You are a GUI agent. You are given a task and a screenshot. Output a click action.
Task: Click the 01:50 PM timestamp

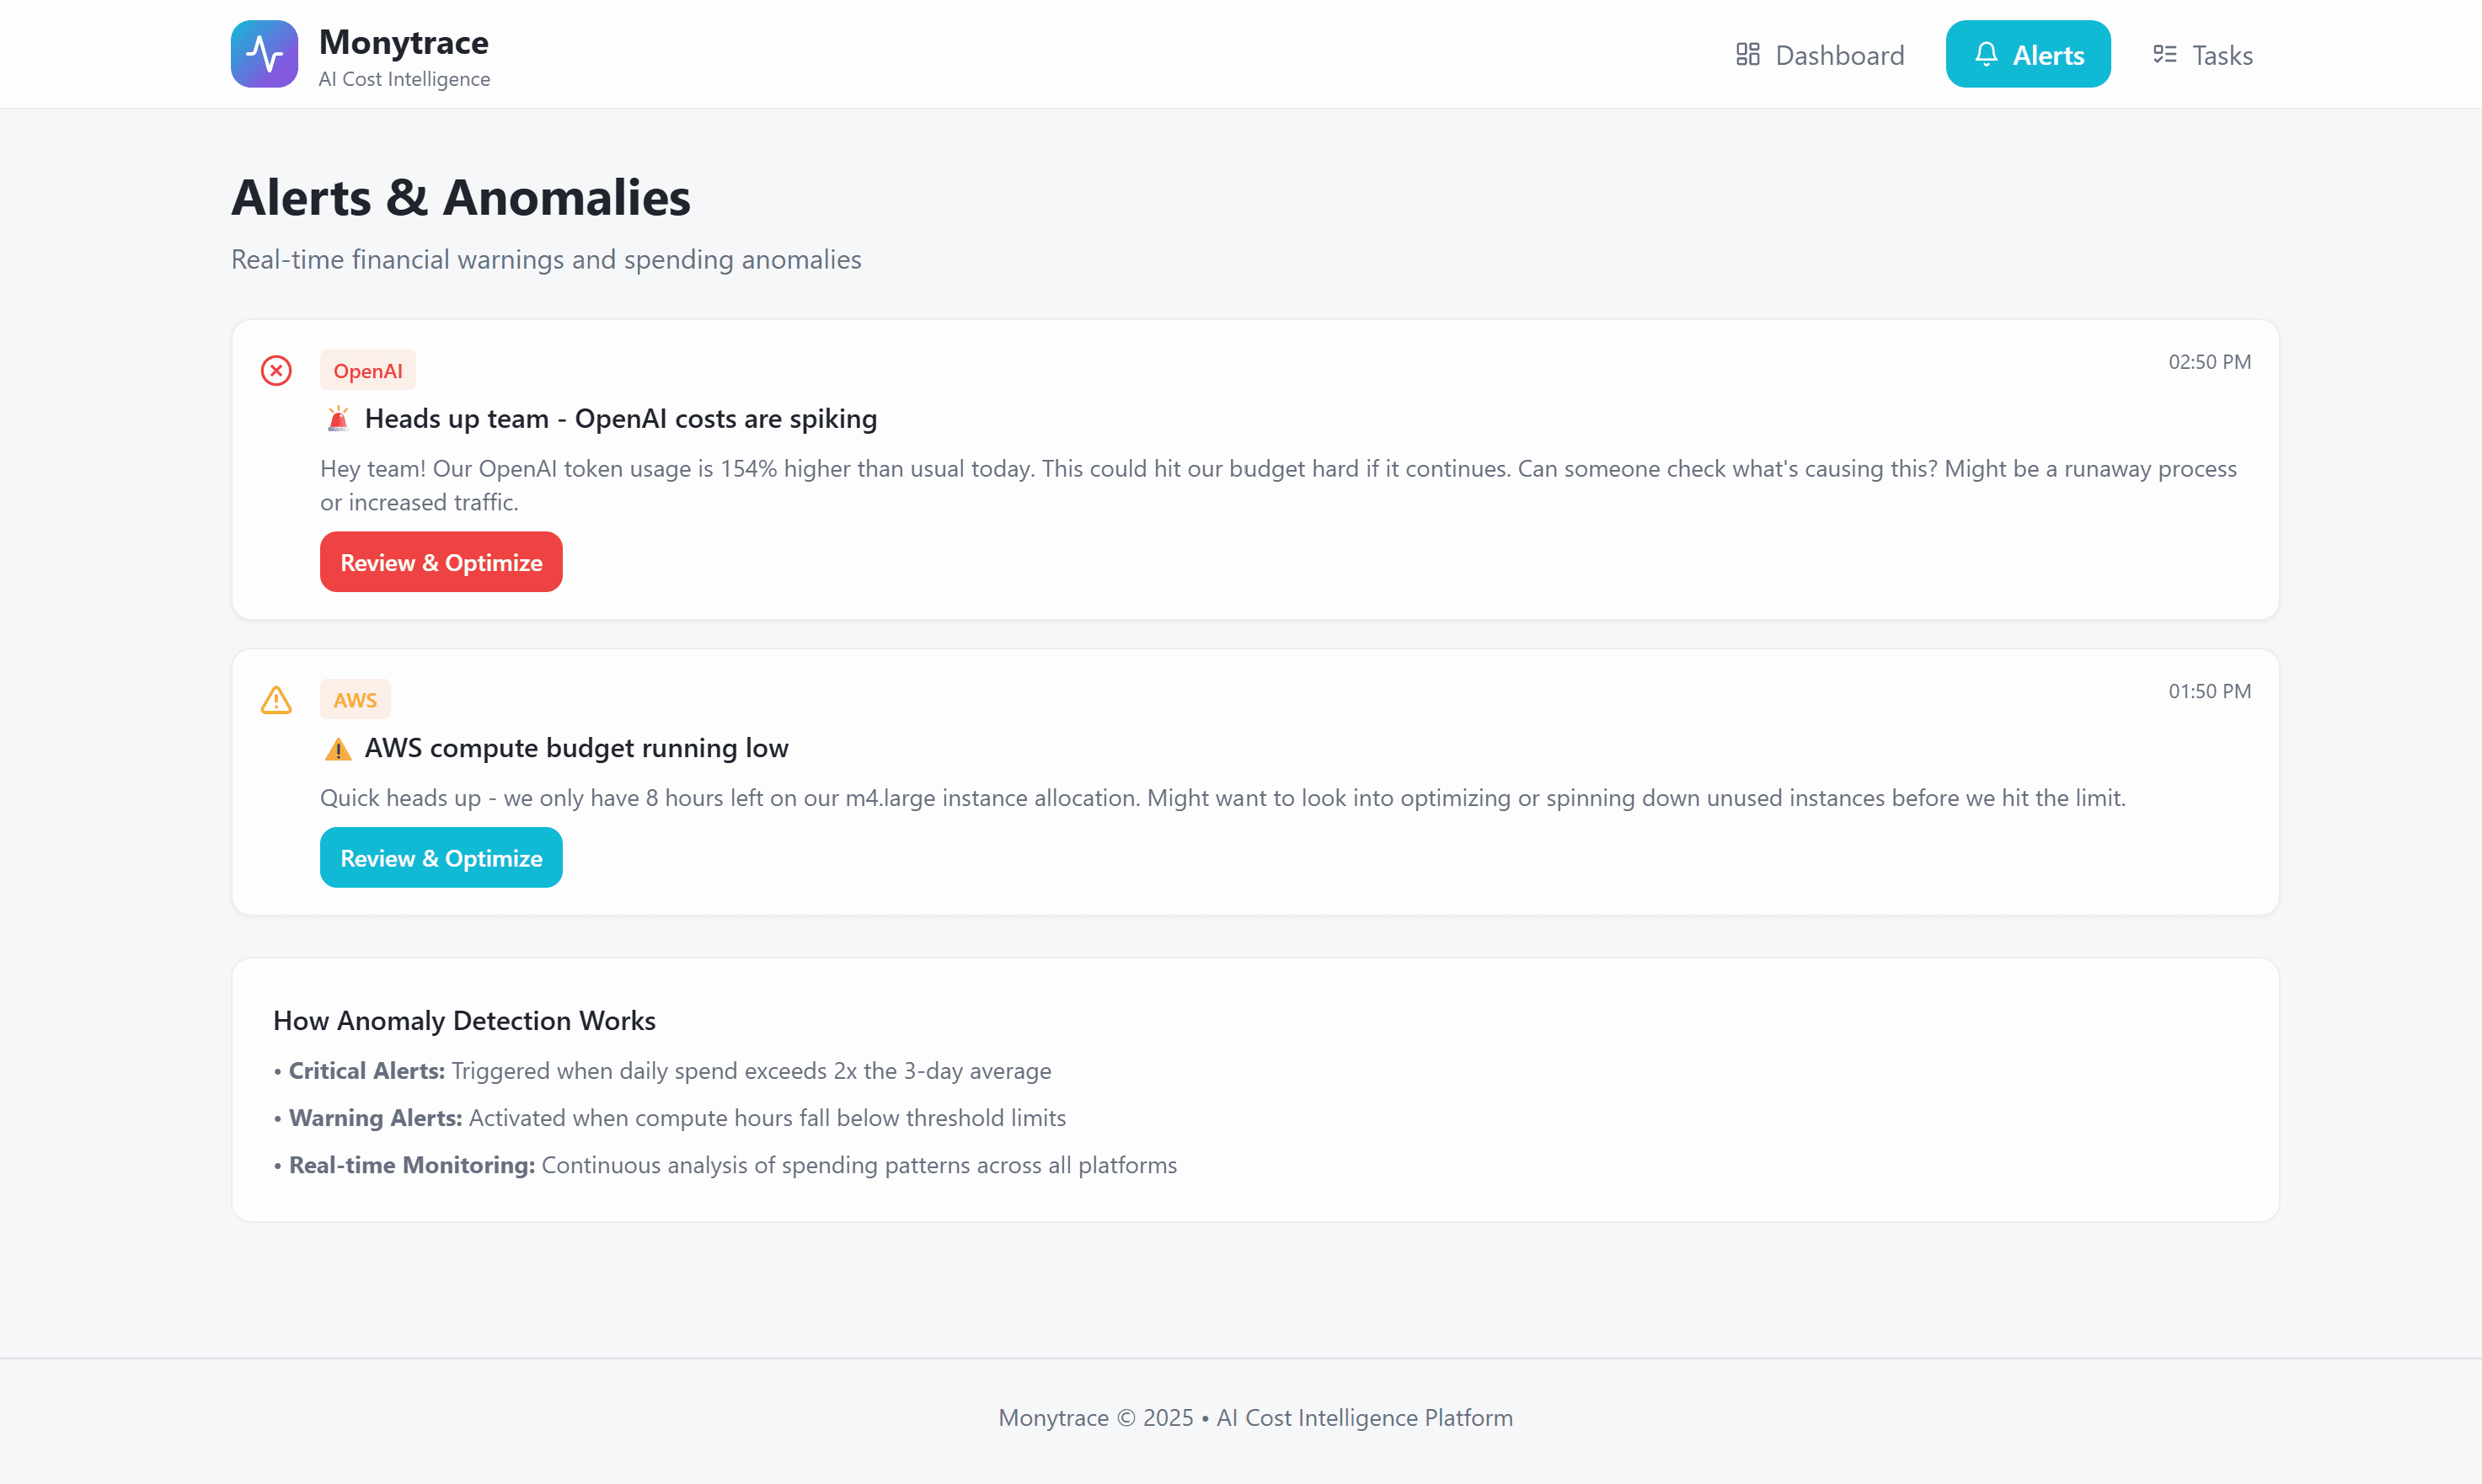tap(2208, 691)
